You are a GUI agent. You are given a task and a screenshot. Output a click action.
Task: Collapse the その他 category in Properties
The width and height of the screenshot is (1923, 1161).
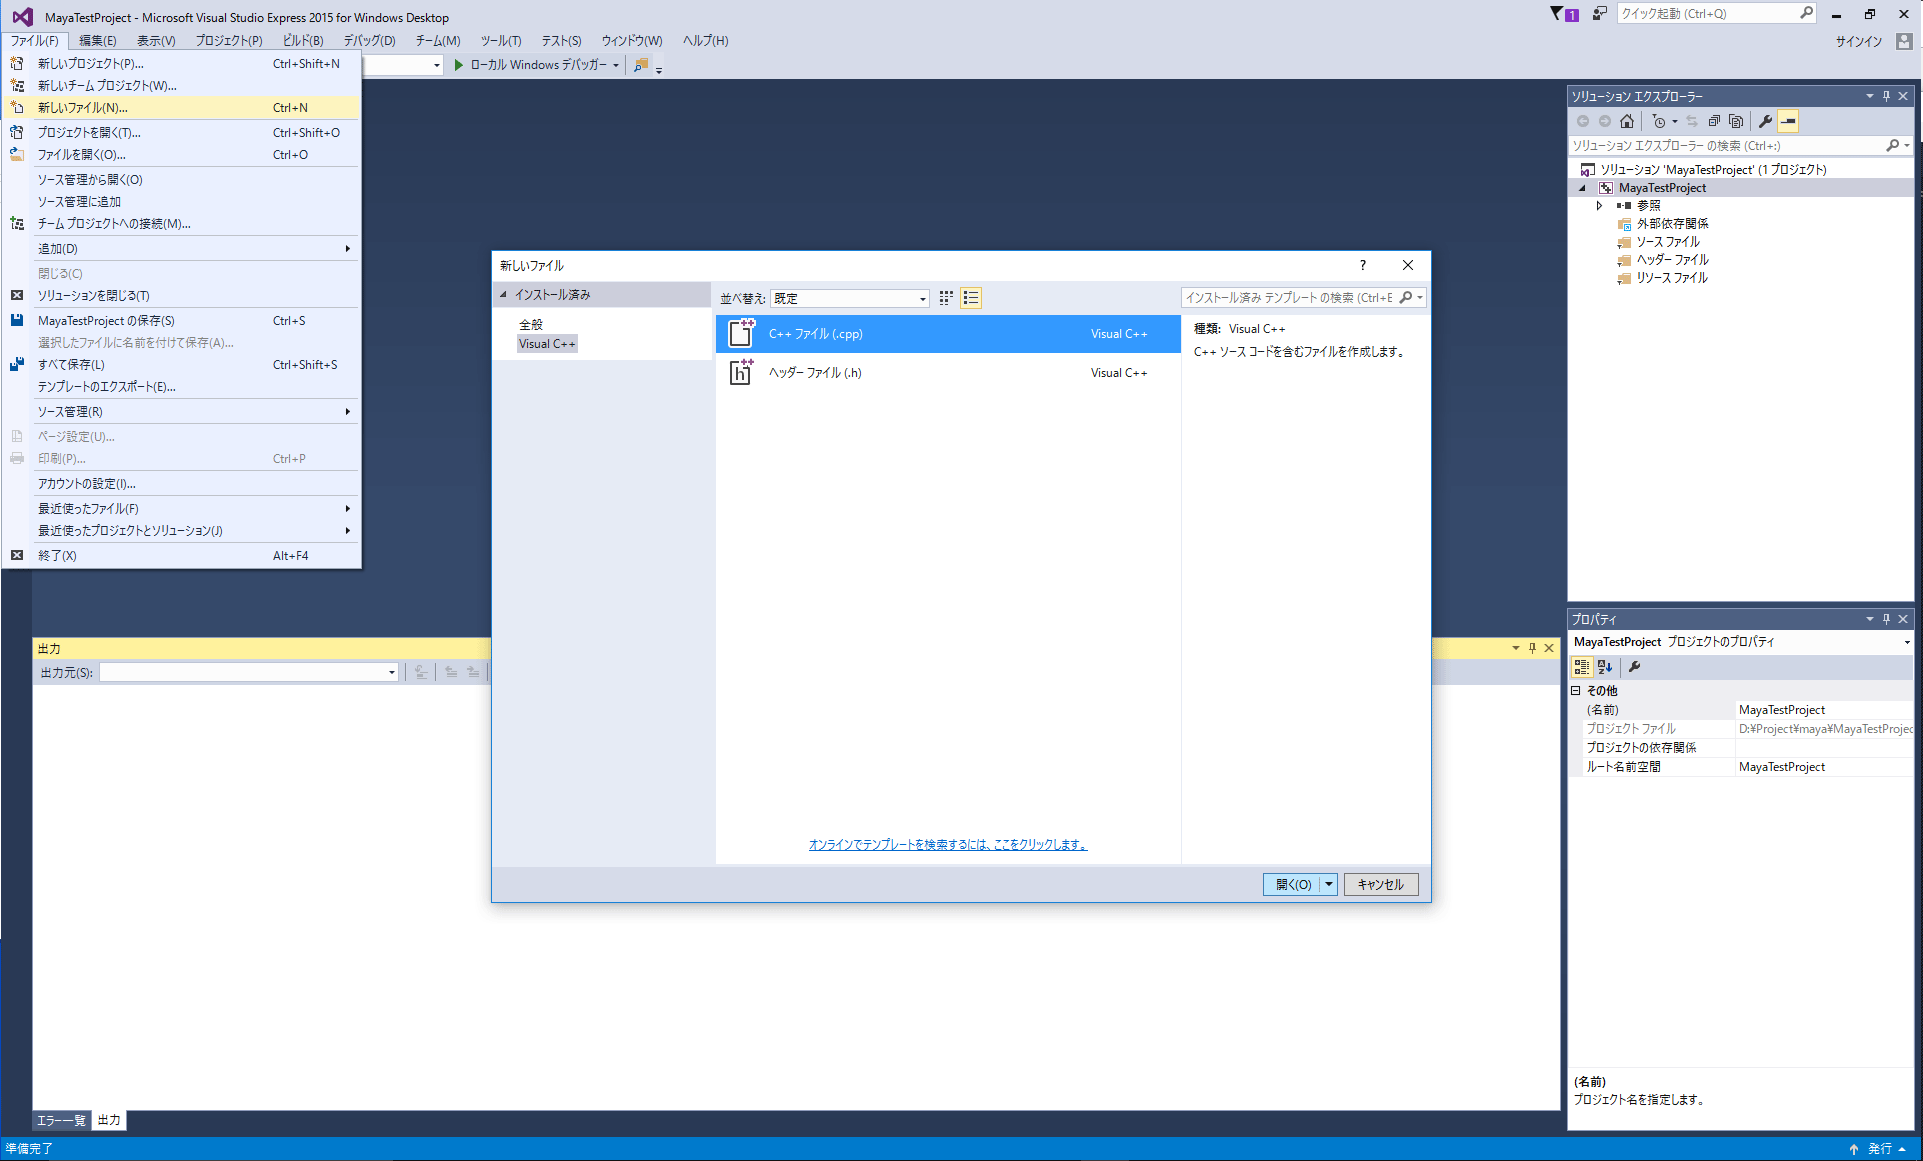pyautogui.click(x=1576, y=691)
